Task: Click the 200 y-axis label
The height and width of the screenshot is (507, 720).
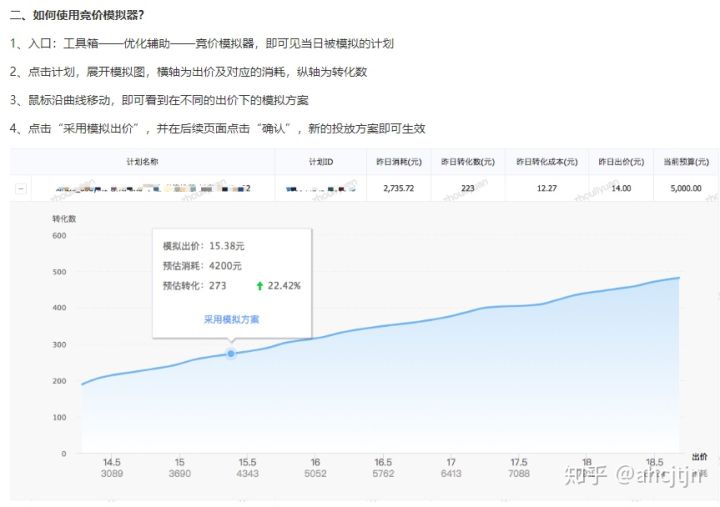Action: pyautogui.click(x=59, y=381)
